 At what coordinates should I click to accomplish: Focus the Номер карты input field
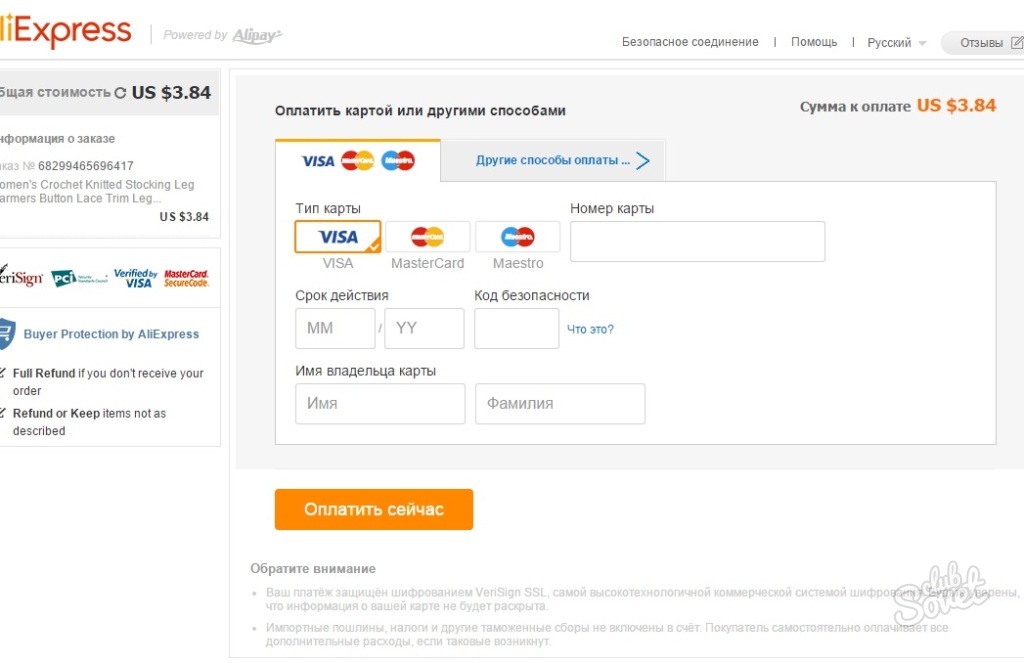coord(697,242)
